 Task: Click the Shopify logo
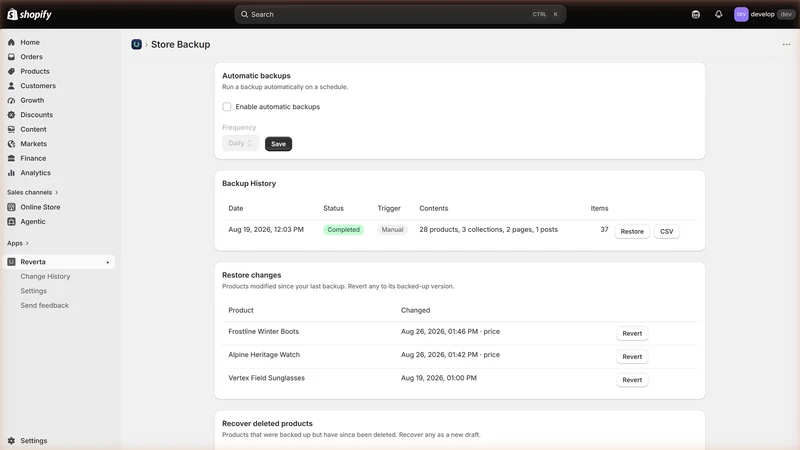[x=29, y=14]
